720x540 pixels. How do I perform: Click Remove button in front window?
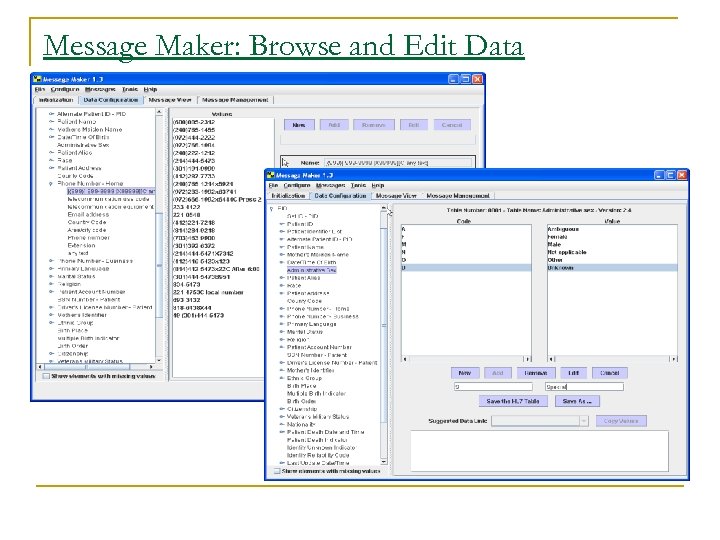tap(536, 373)
